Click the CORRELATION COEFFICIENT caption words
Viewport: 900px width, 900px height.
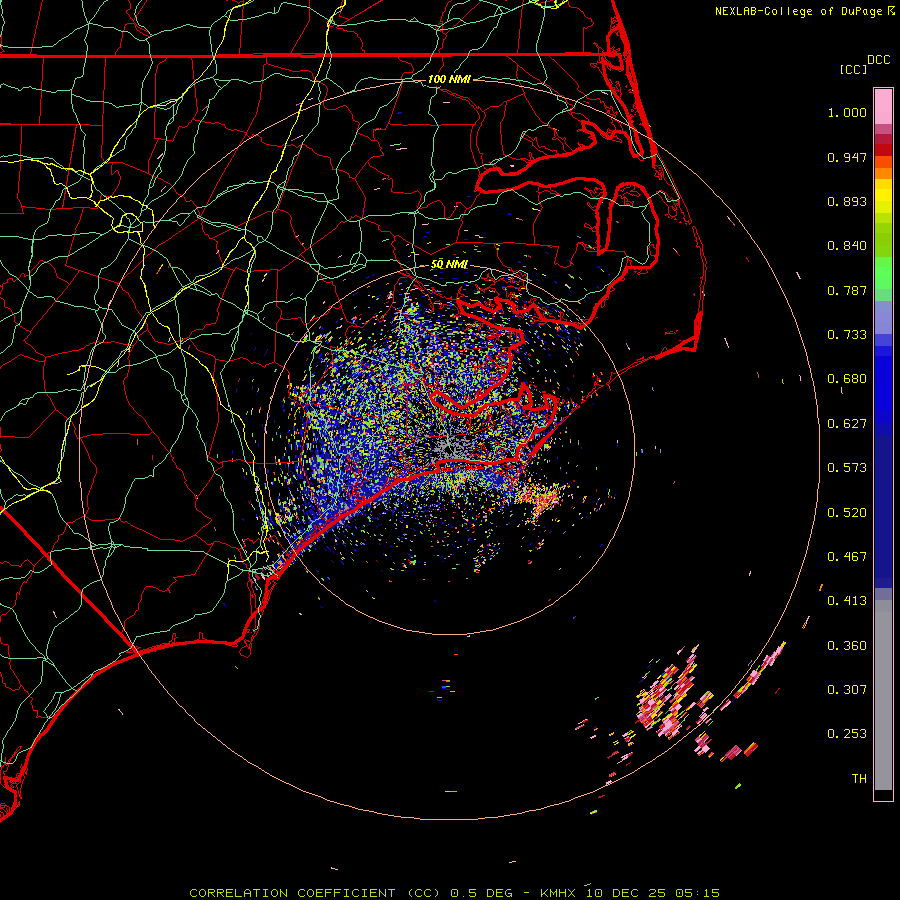[x=292, y=893]
